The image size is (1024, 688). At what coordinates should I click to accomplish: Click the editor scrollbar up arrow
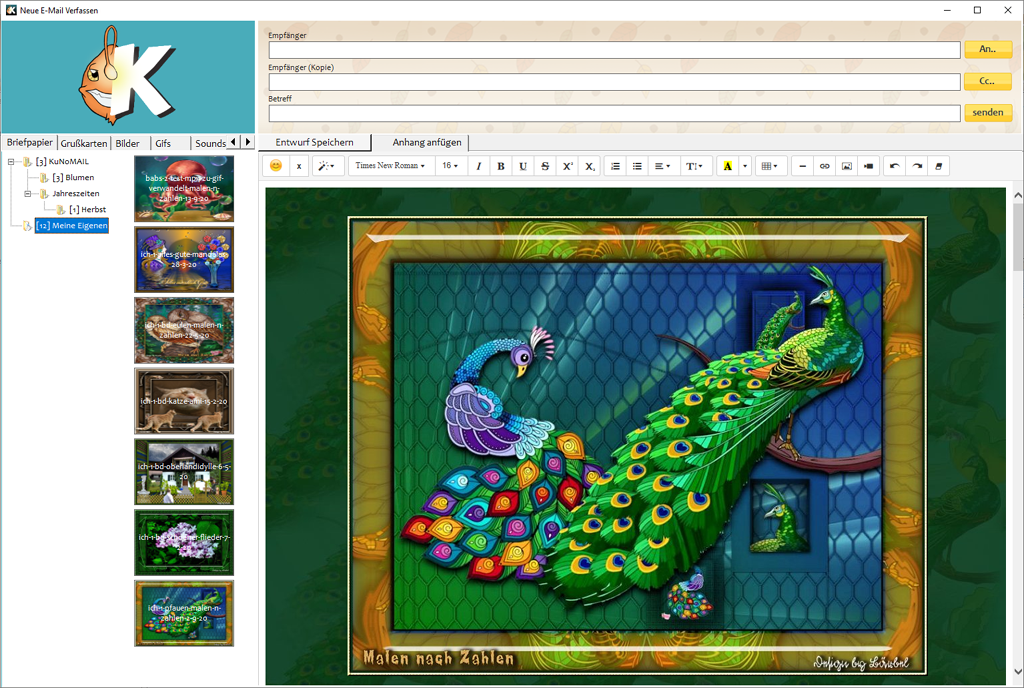click(x=1017, y=195)
